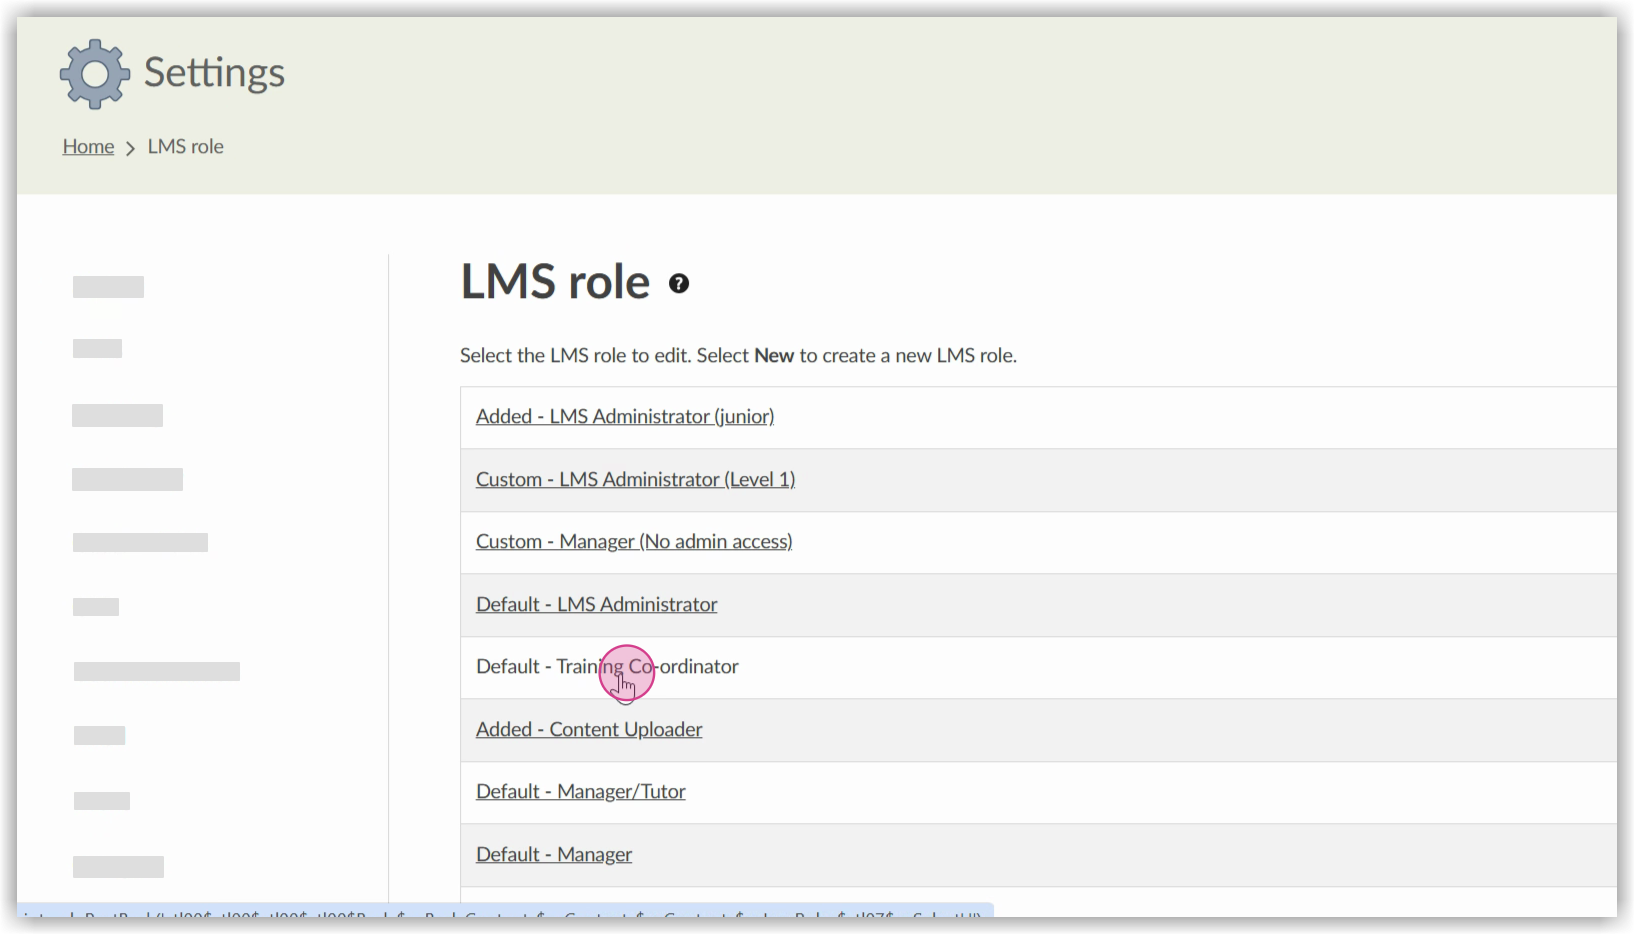Click the LMS role page heading
The width and height of the screenshot is (1635, 935).
click(x=557, y=282)
